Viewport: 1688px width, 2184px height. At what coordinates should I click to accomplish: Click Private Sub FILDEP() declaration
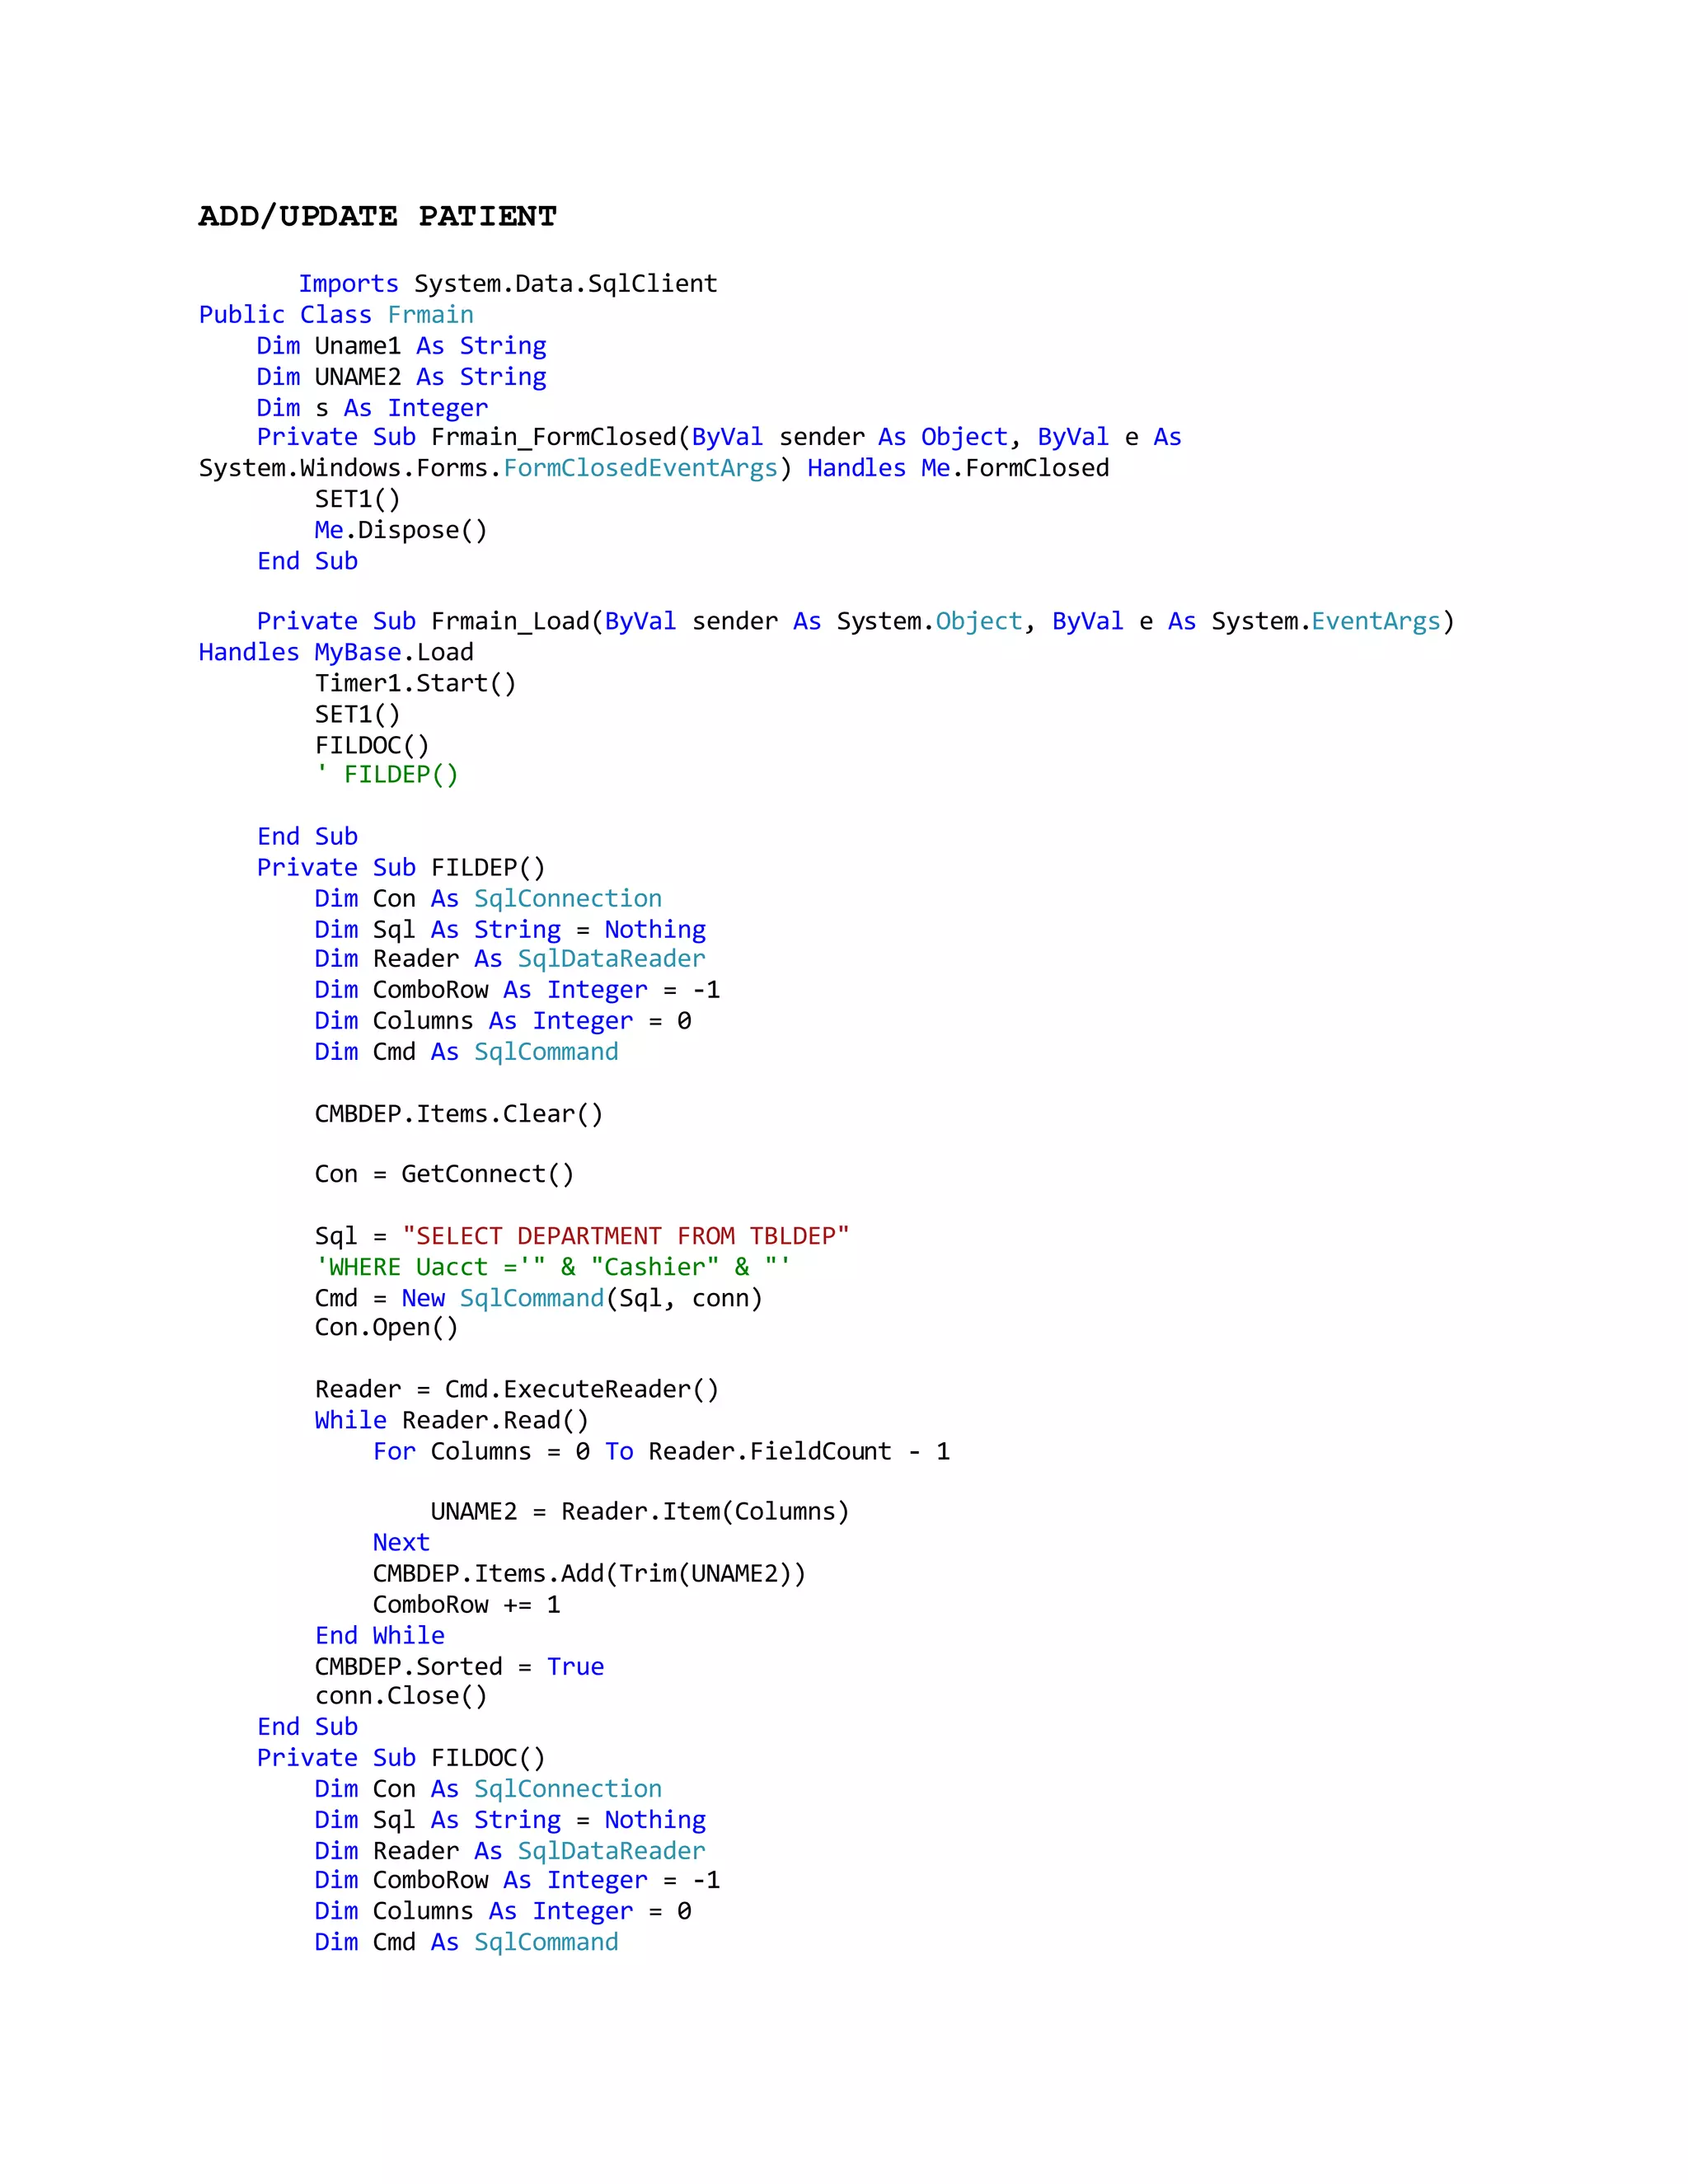pos(400,867)
